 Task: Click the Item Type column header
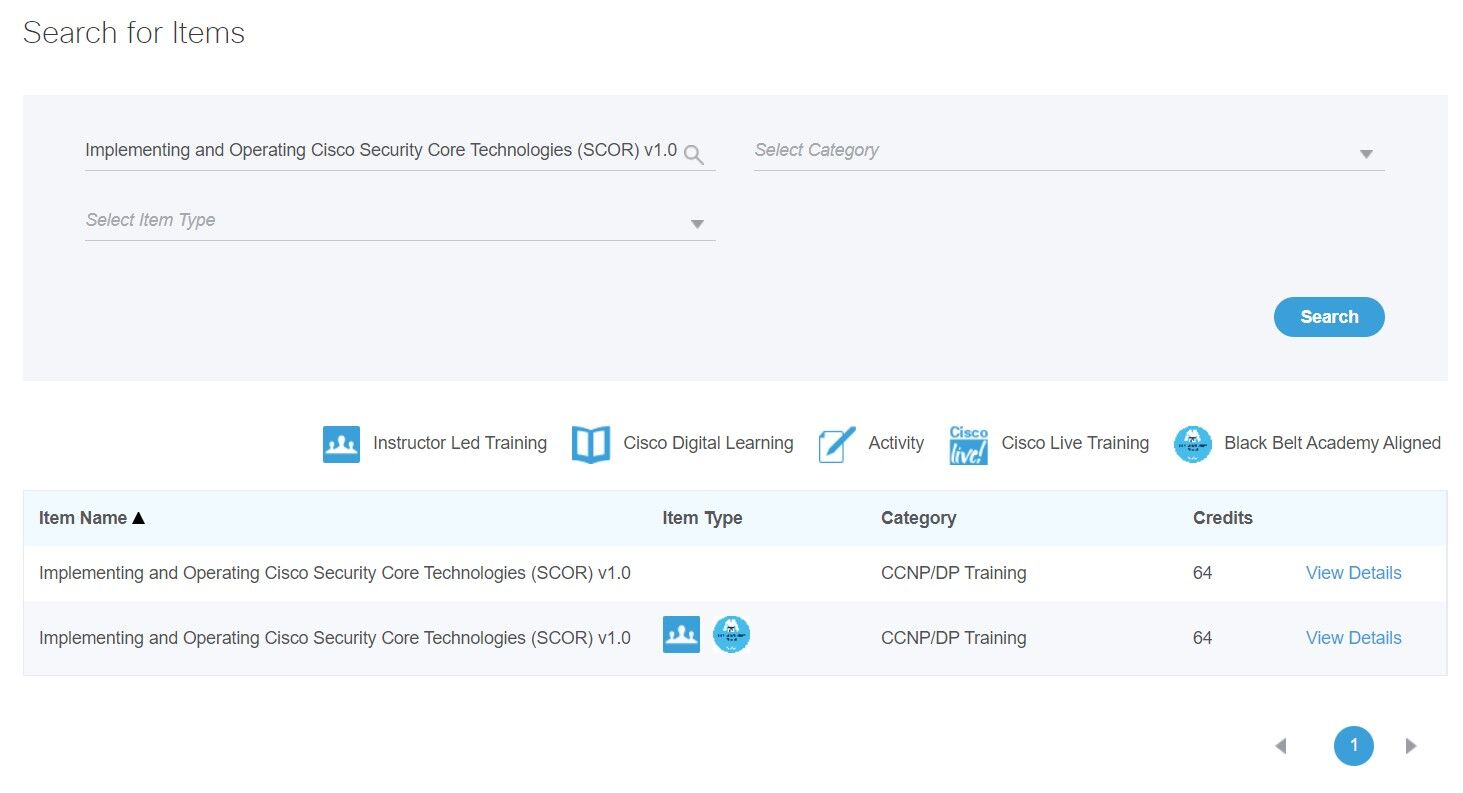point(702,518)
